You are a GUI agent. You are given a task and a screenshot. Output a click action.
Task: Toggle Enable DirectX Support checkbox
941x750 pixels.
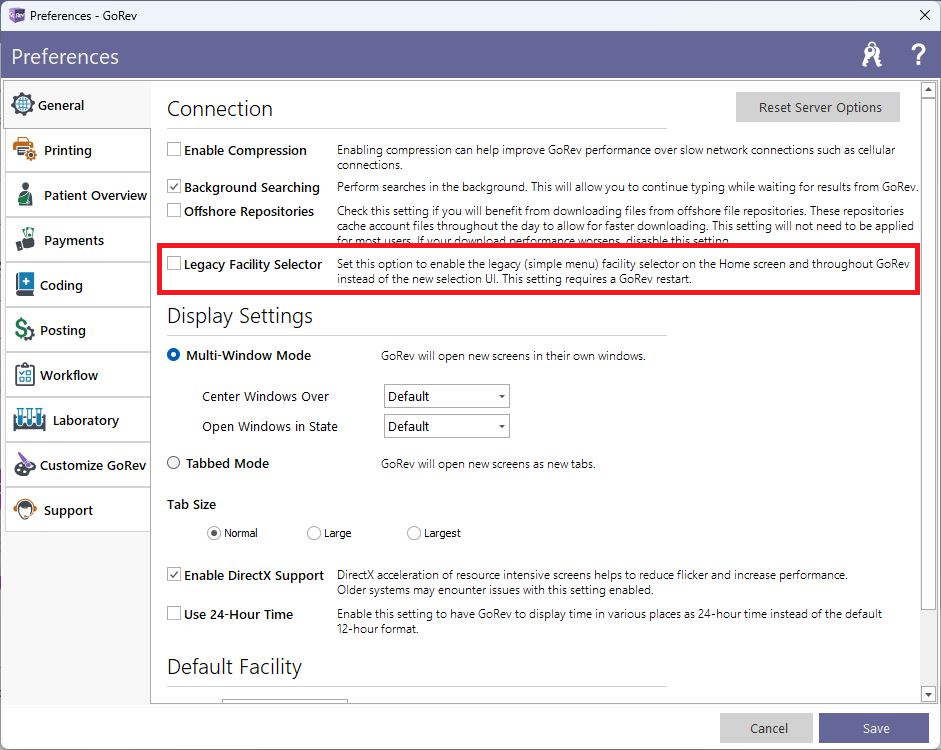pos(174,575)
